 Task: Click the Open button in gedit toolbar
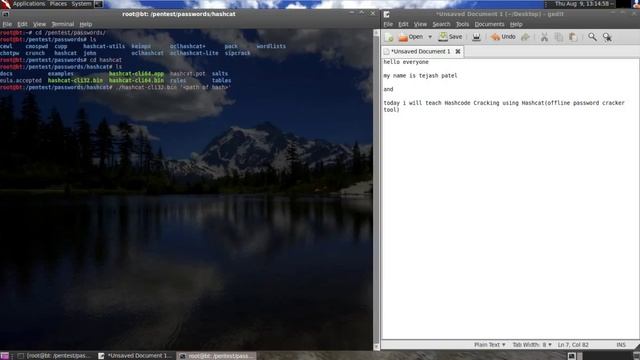(x=411, y=37)
